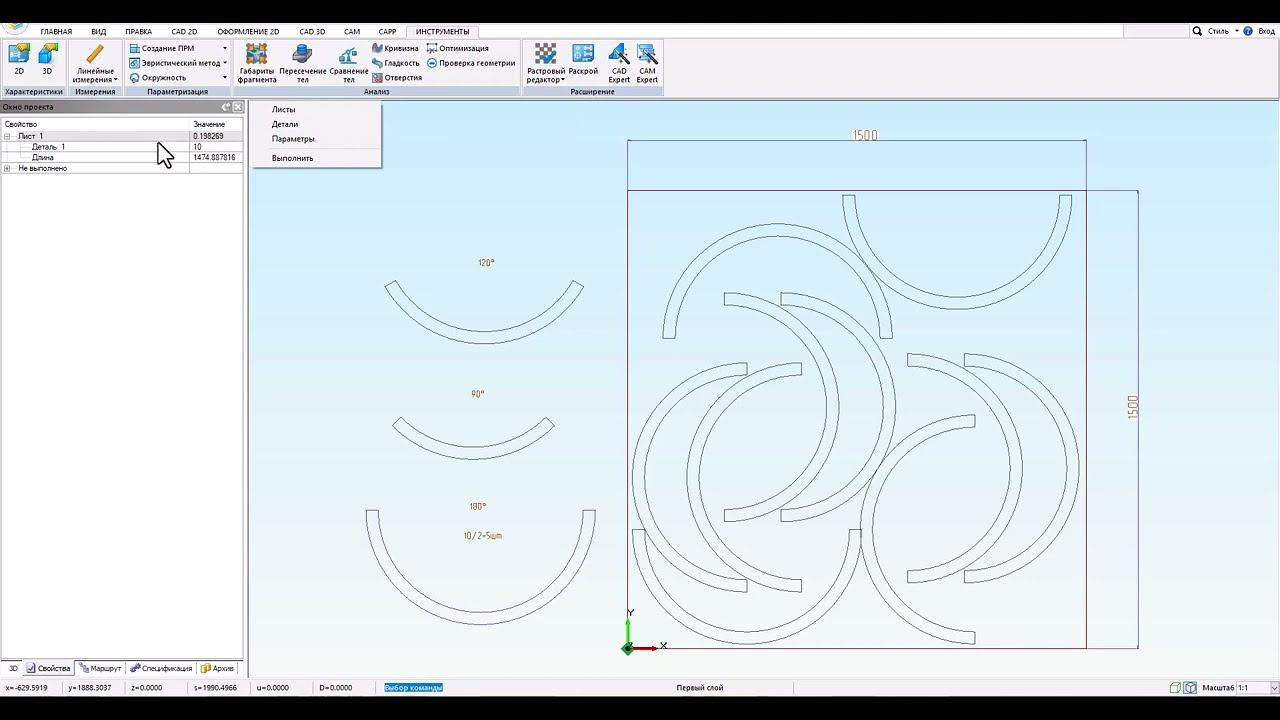Open the 3D bottom panel tab
The height and width of the screenshot is (720, 1280).
[13, 668]
